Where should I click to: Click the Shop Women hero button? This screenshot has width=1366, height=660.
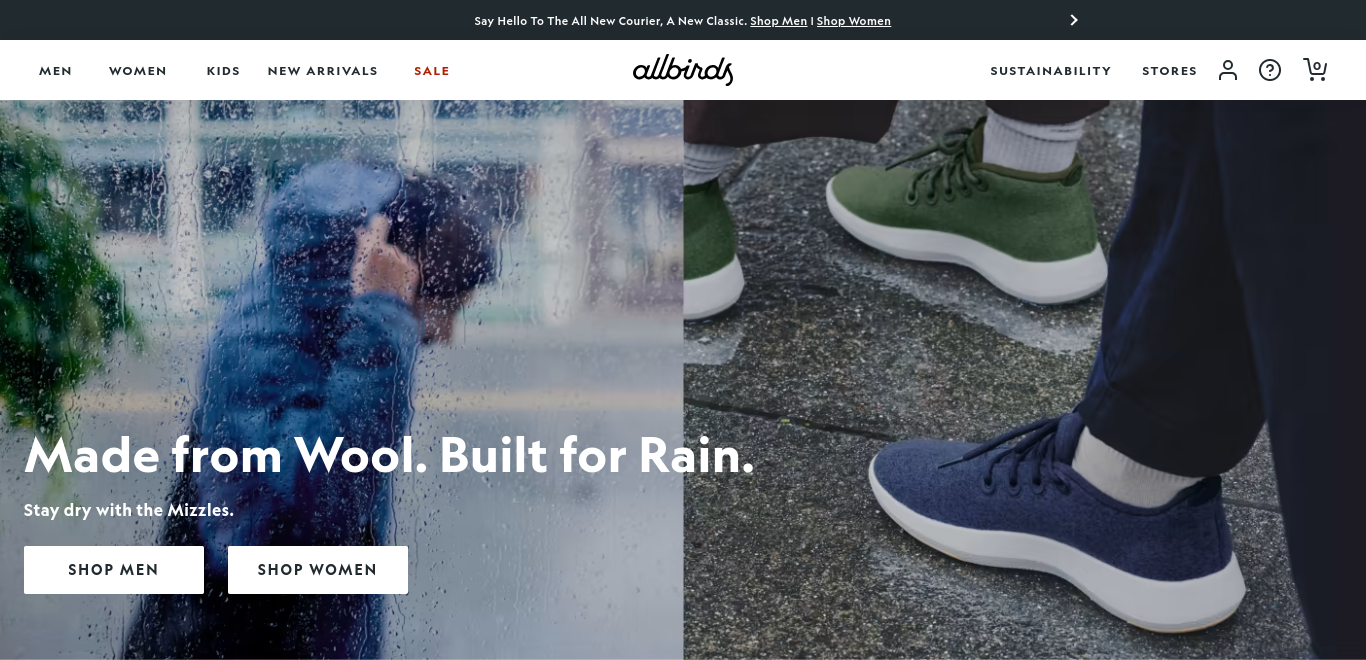click(318, 570)
